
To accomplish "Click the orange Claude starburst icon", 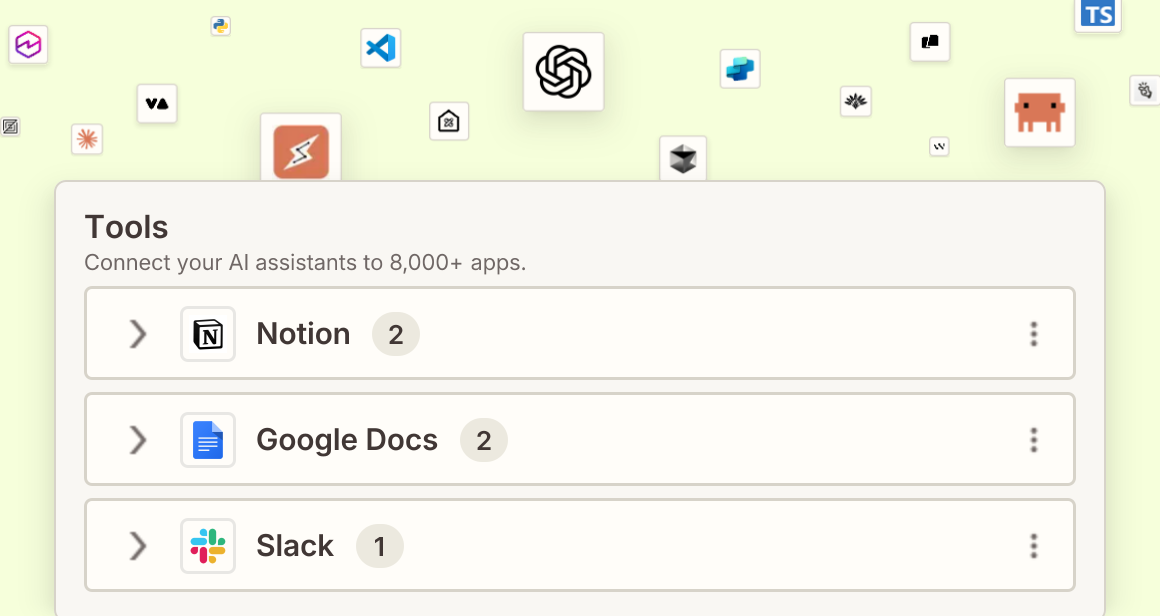I will [87, 139].
